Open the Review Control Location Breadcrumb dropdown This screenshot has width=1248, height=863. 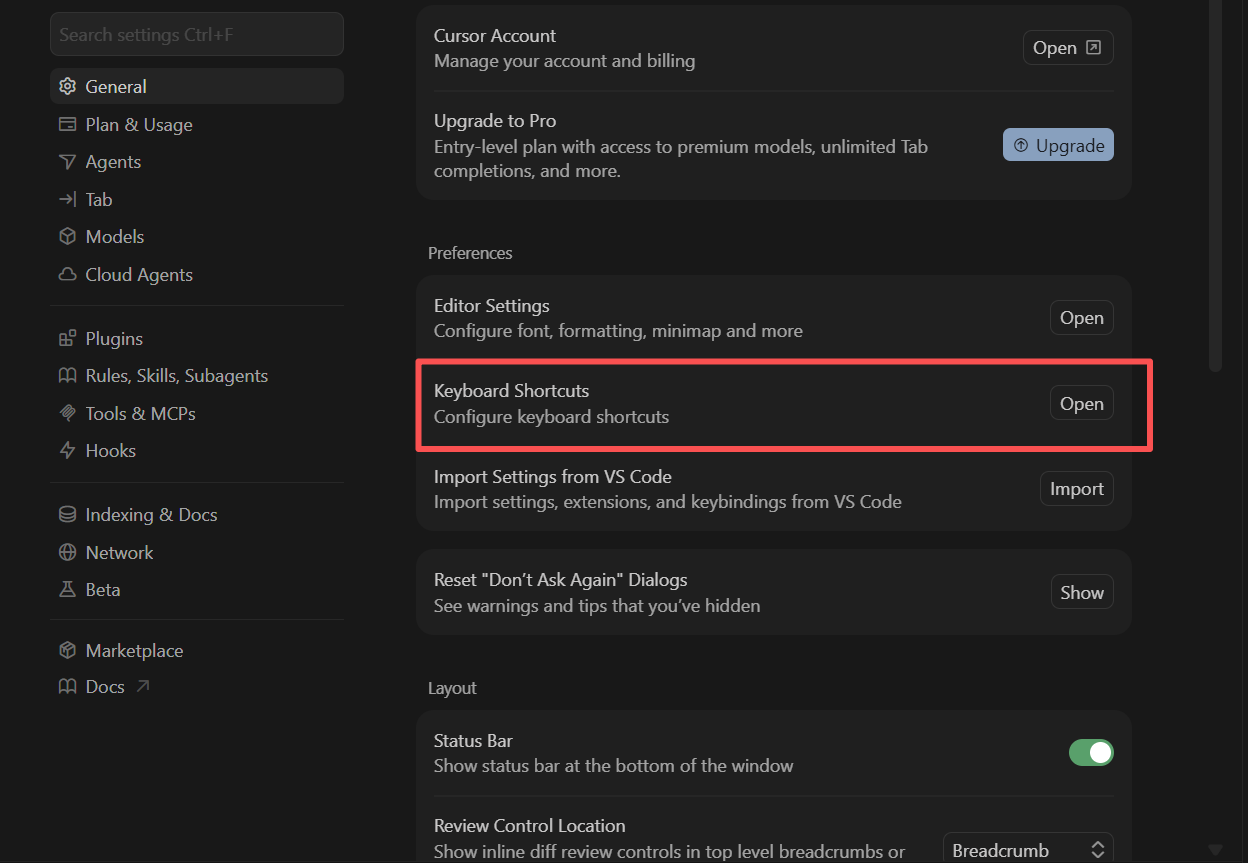click(x=1028, y=850)
